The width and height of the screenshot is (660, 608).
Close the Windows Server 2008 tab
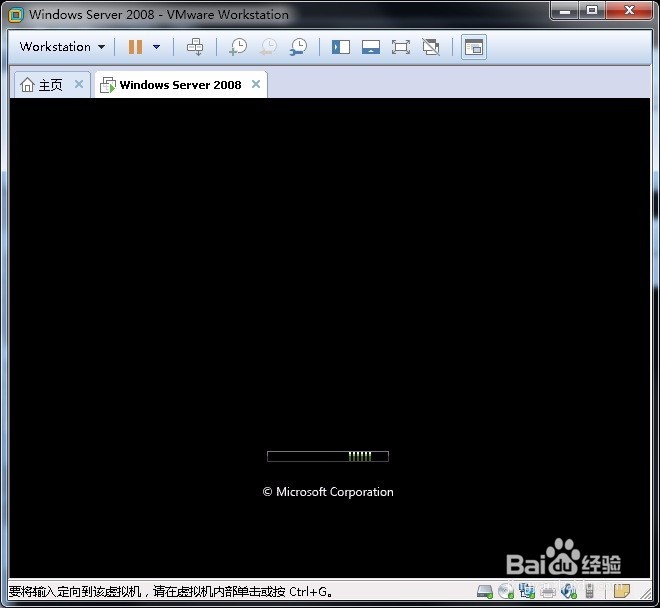255,84
